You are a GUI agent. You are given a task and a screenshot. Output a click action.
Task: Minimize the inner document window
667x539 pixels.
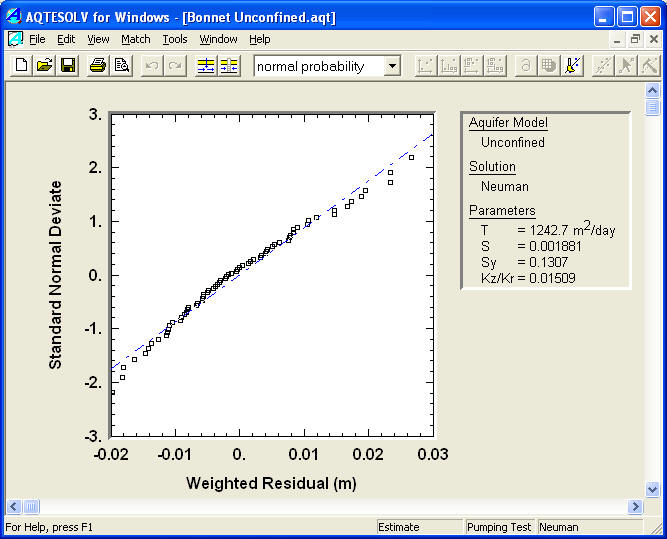617,40
